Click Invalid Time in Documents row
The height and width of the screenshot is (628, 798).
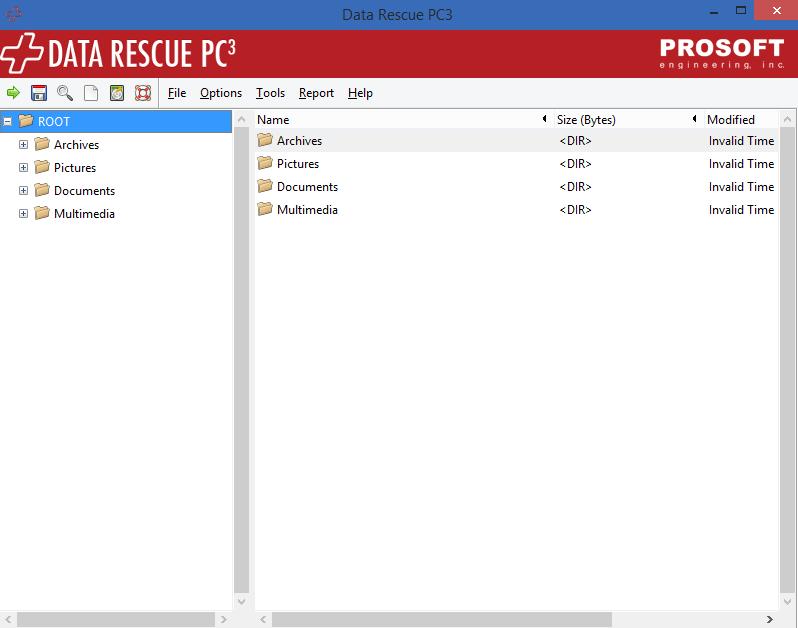pyautogui.click(x=742, y=186)
